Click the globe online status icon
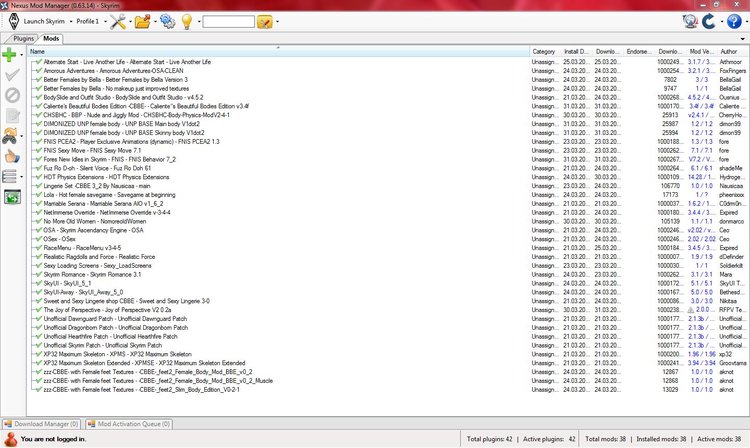The image size is (750, 448). (x=690, y=21)
